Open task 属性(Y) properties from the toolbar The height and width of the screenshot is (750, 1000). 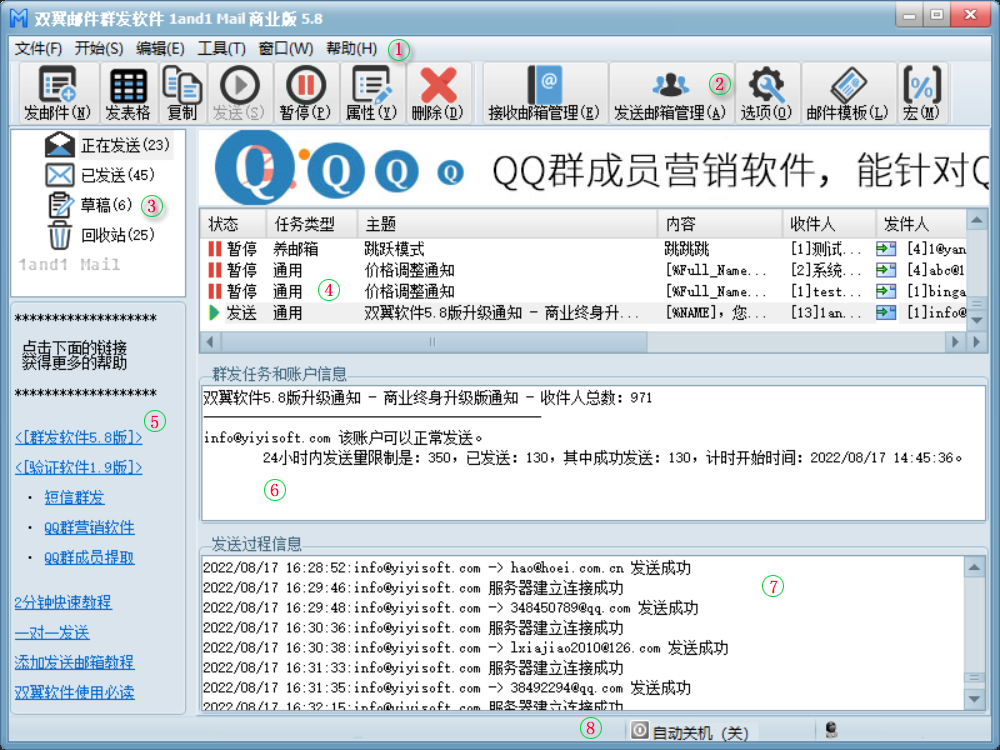click(372, 93)
